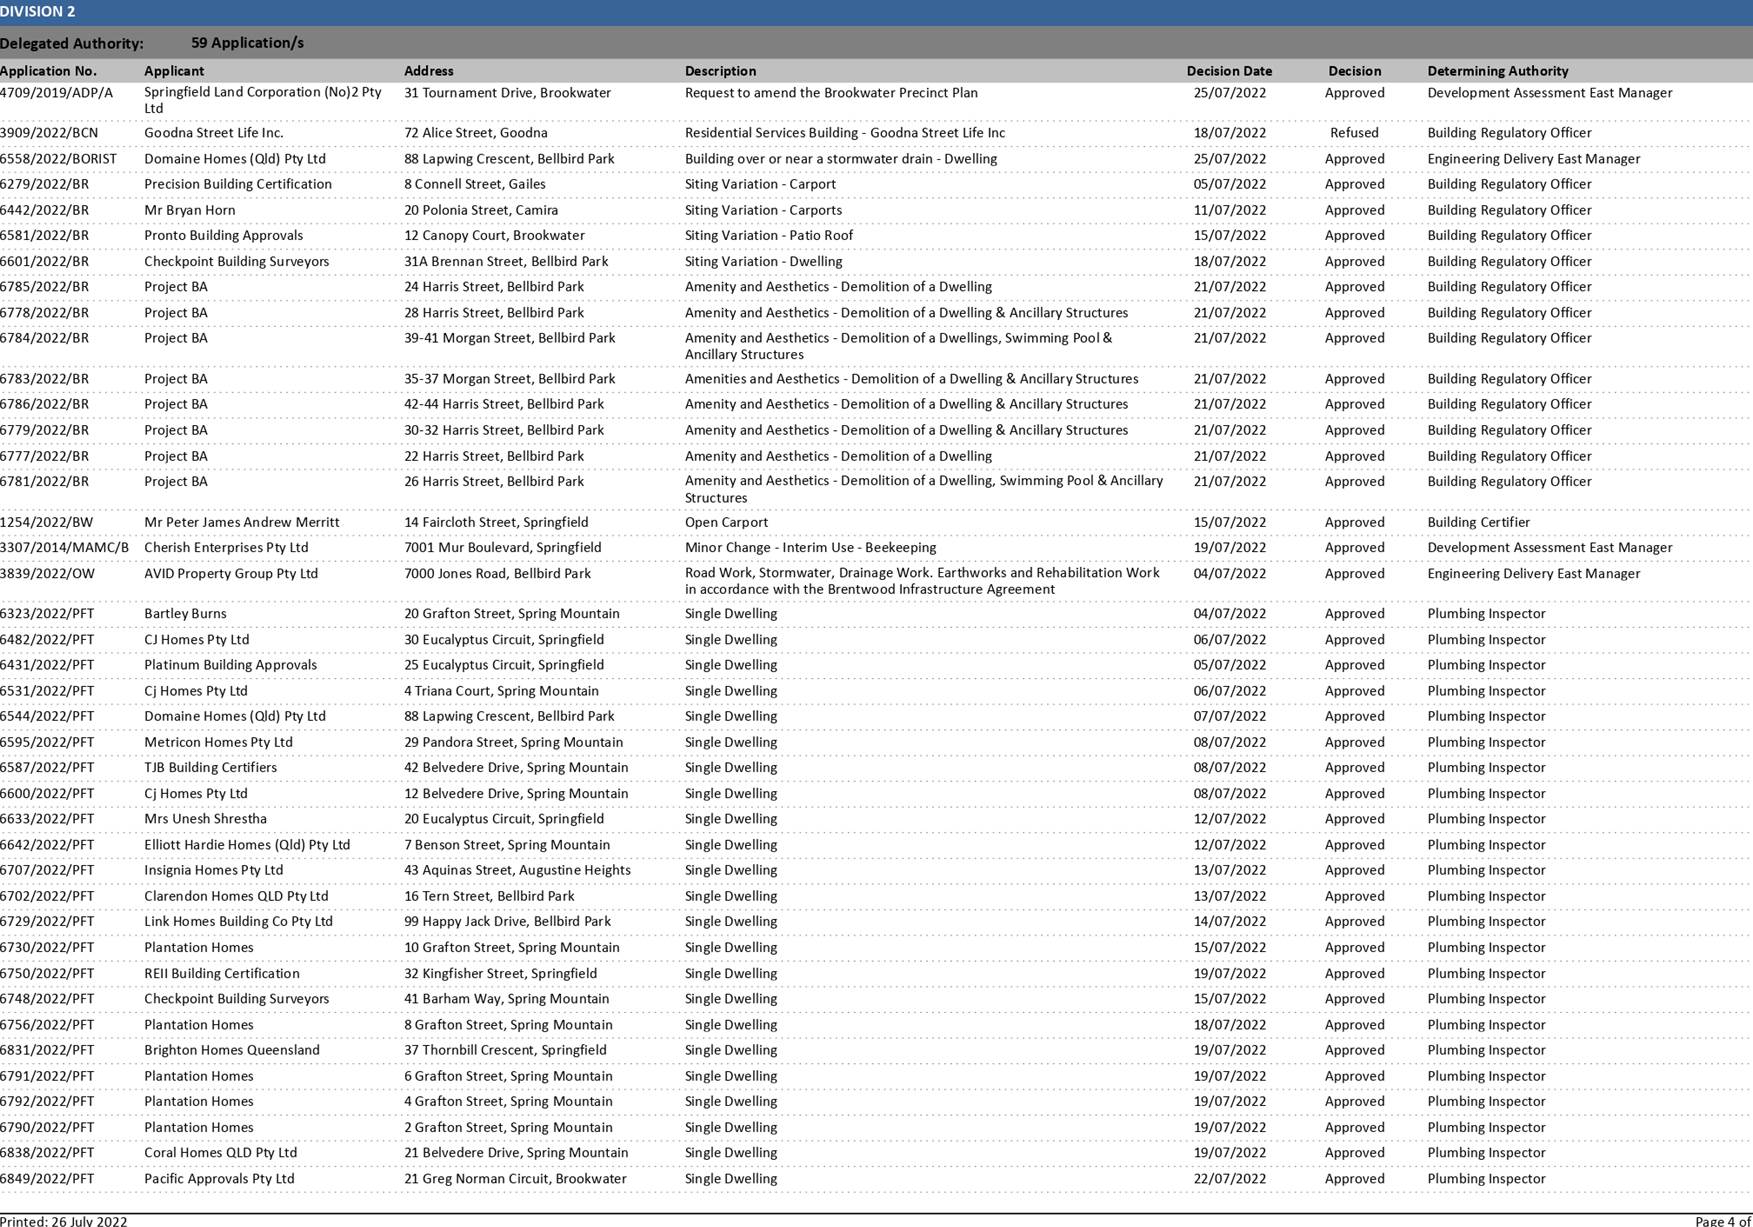The image size is (1753, 1227).
Task: Click the Applicant column header
Action: (174, 71)
